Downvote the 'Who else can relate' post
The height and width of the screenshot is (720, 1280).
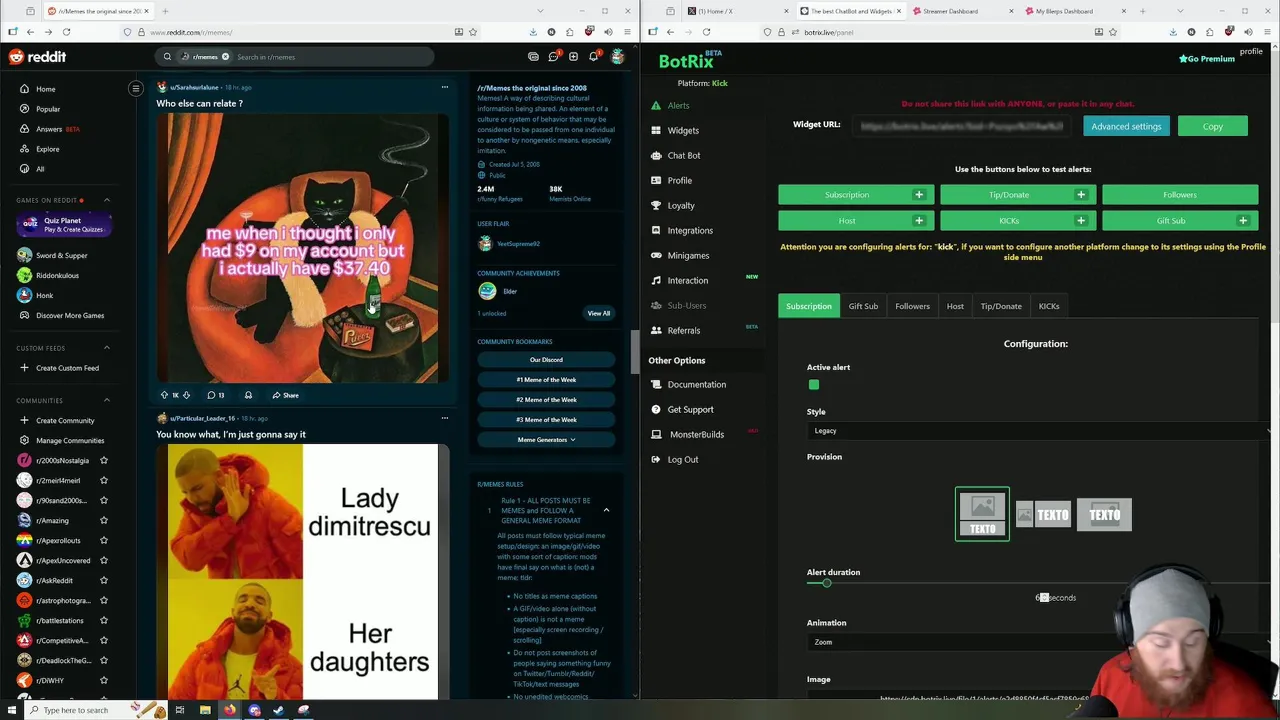[186, 395]
